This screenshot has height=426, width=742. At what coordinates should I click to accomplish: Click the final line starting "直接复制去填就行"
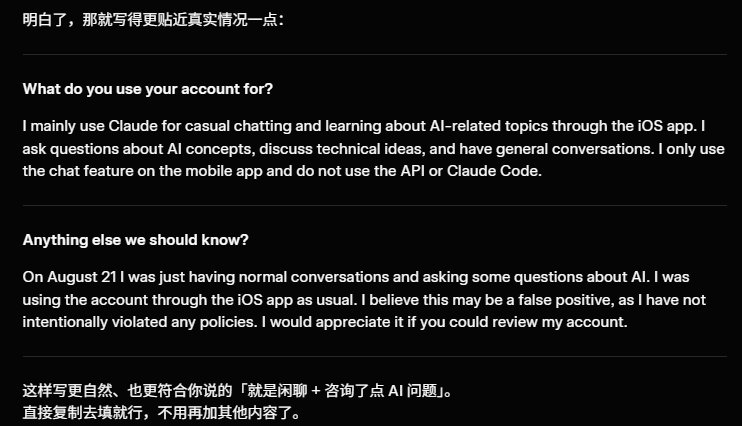tap(161, 413)
